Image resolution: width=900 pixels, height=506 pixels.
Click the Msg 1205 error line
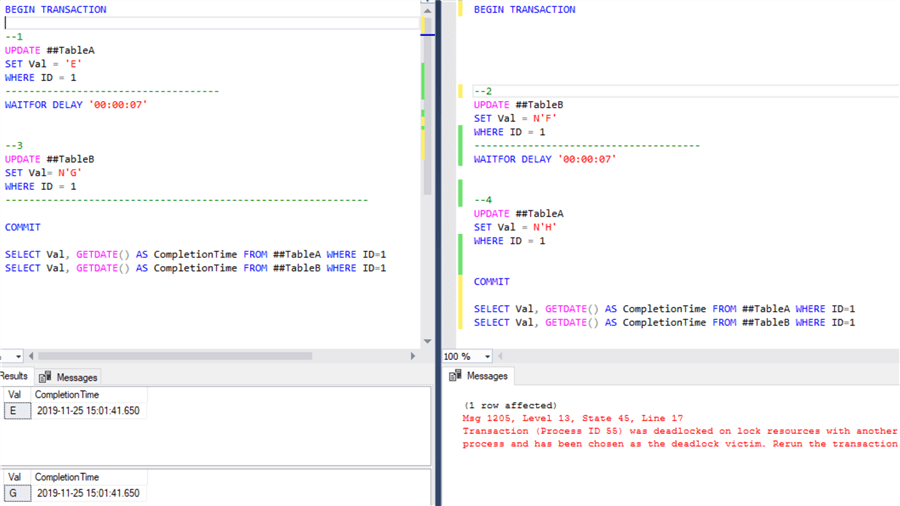coord(573,418)
